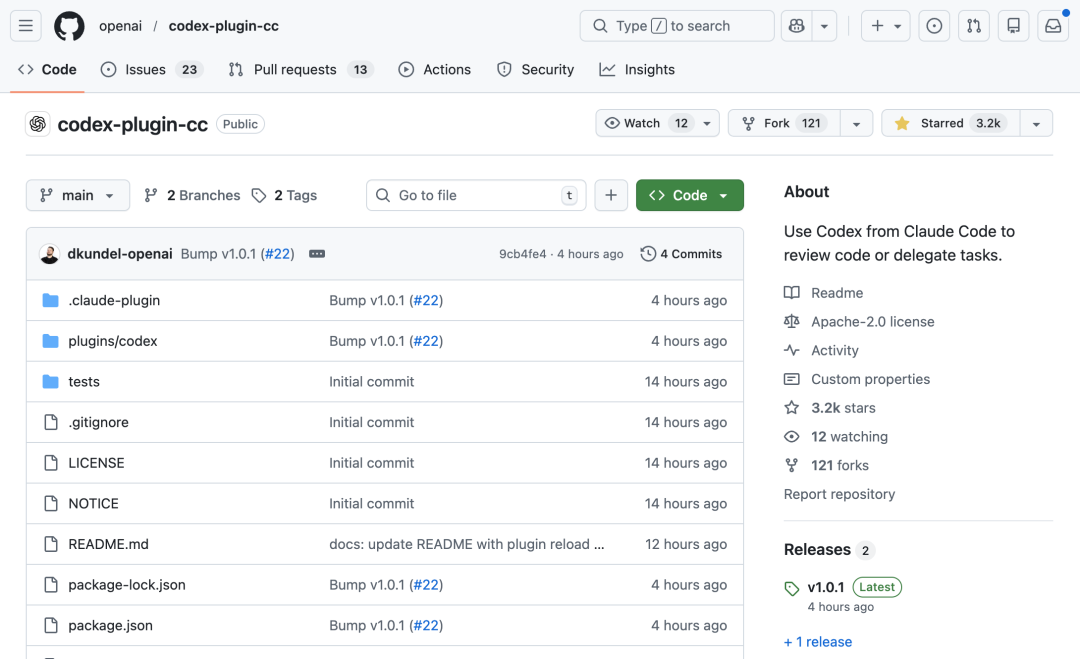Image resolution: width=1080 pixels, height=659 pixels.
Task: Expand the green Code dropdown
Action: (689, 195)
